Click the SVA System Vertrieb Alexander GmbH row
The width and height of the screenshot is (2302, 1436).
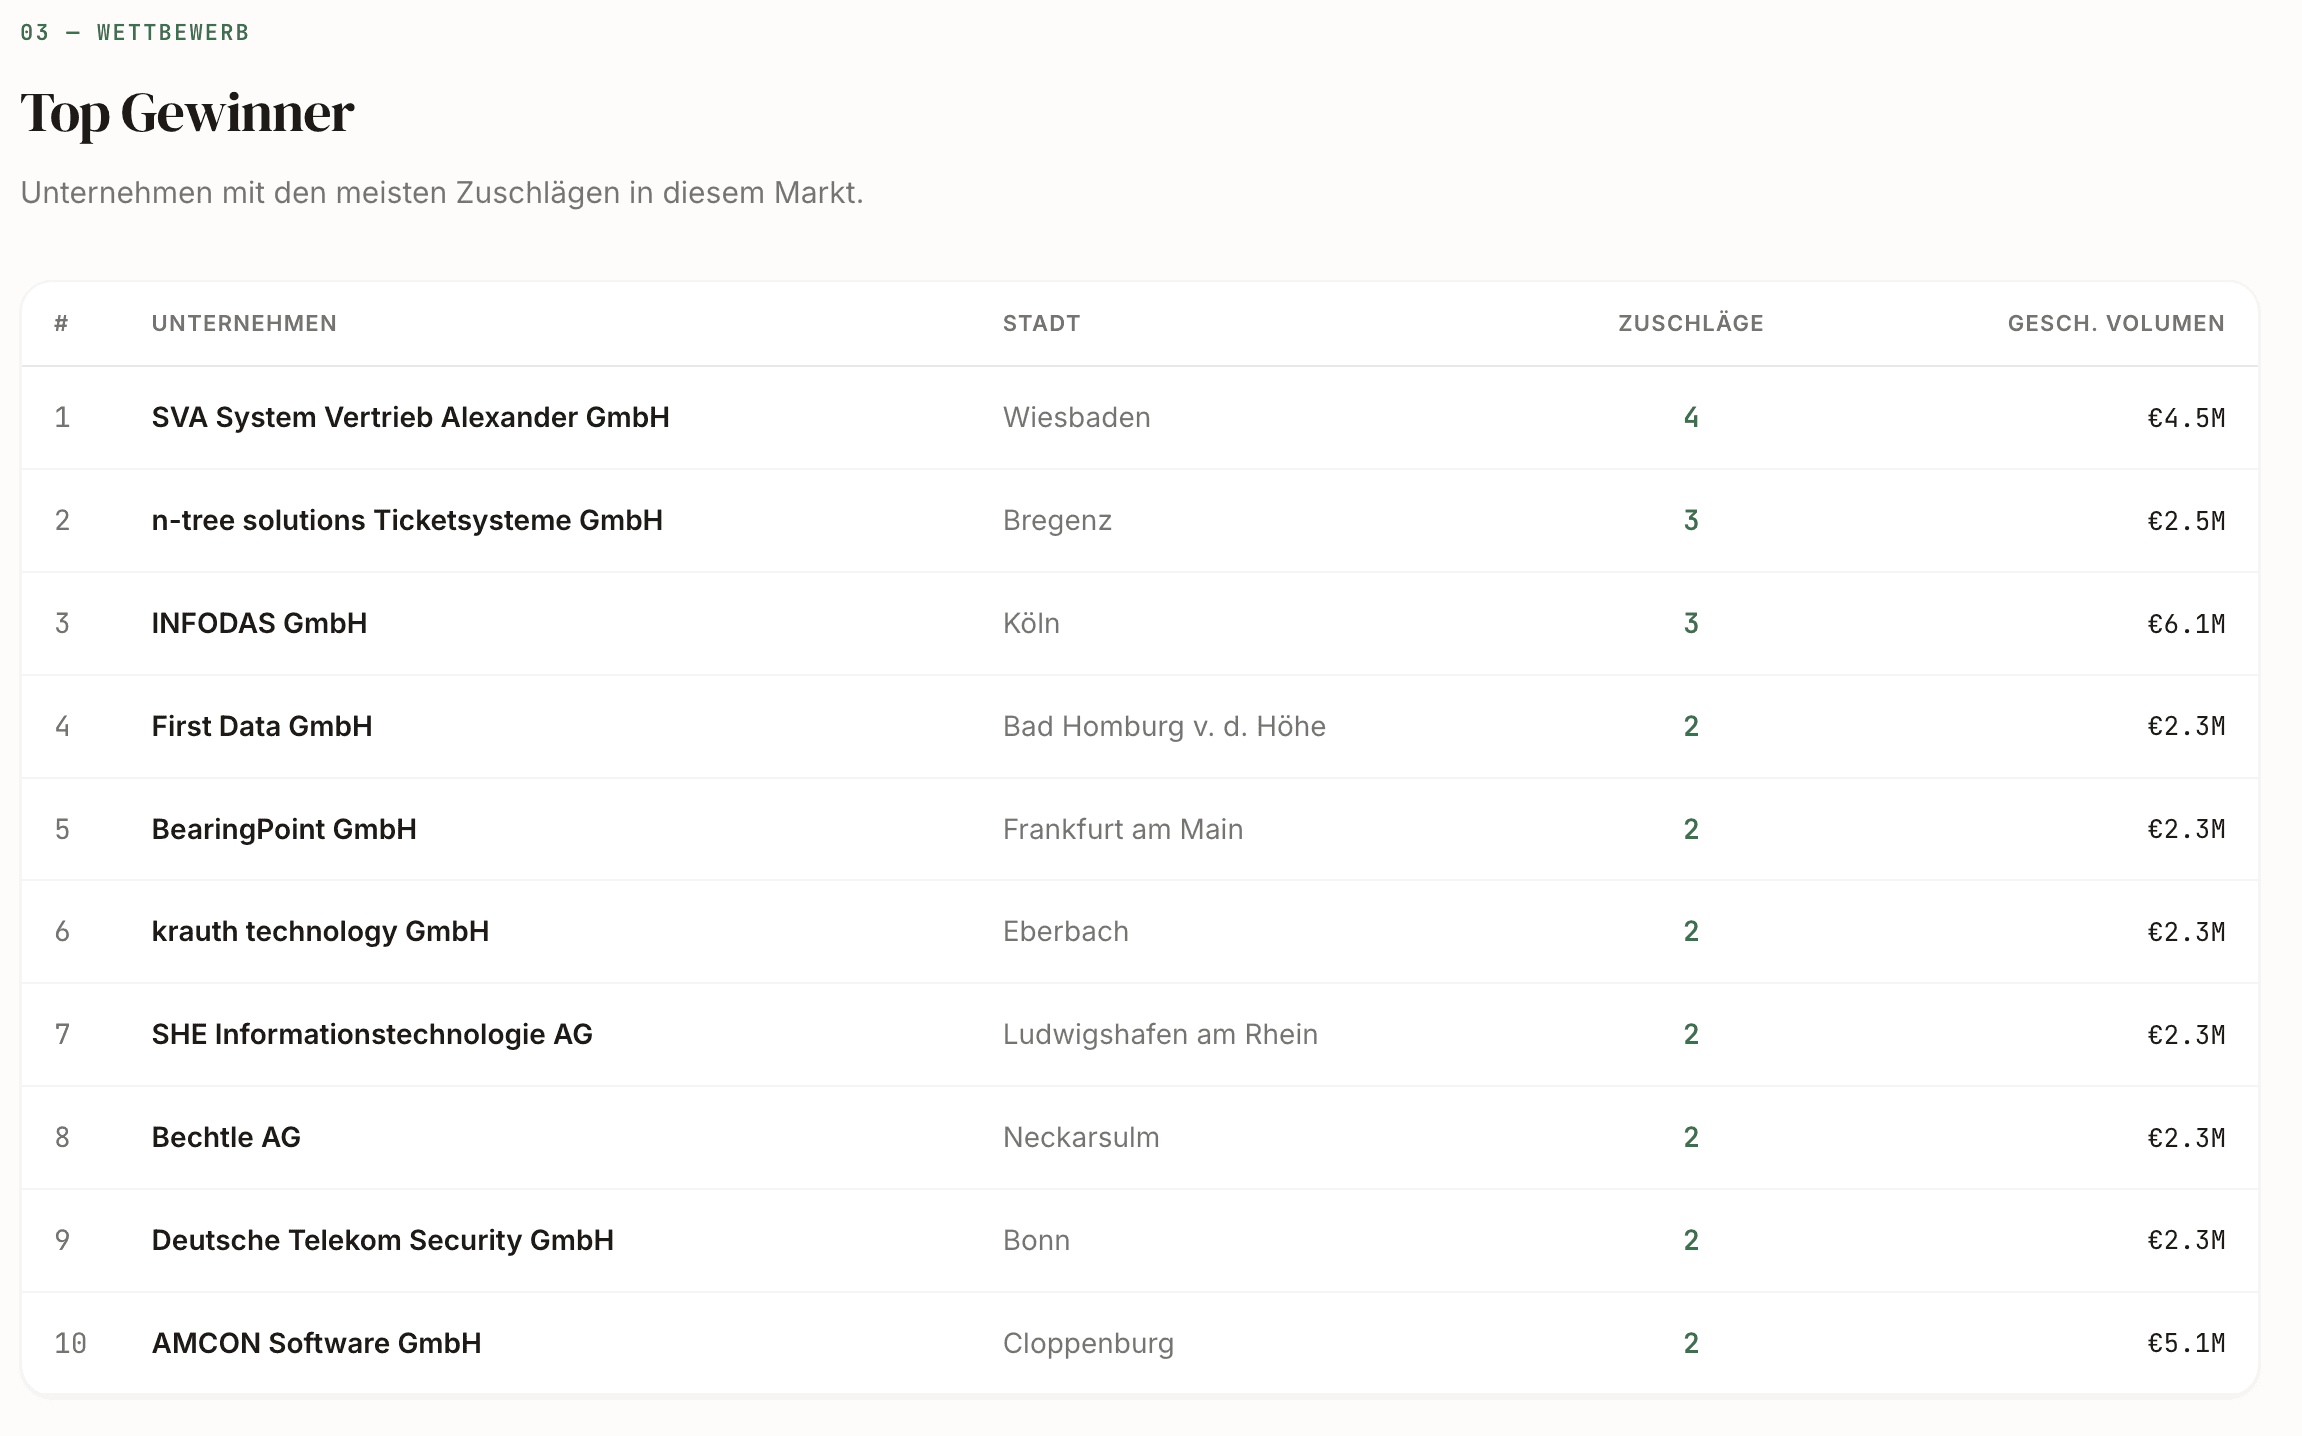point(410,417)
